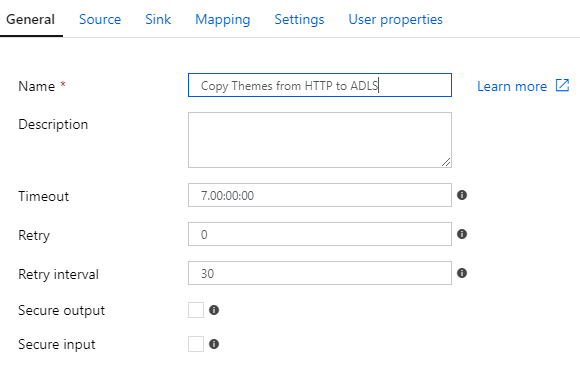Click the Description text area
This screenshot has height=365, width=580.
tap(320, 140)
